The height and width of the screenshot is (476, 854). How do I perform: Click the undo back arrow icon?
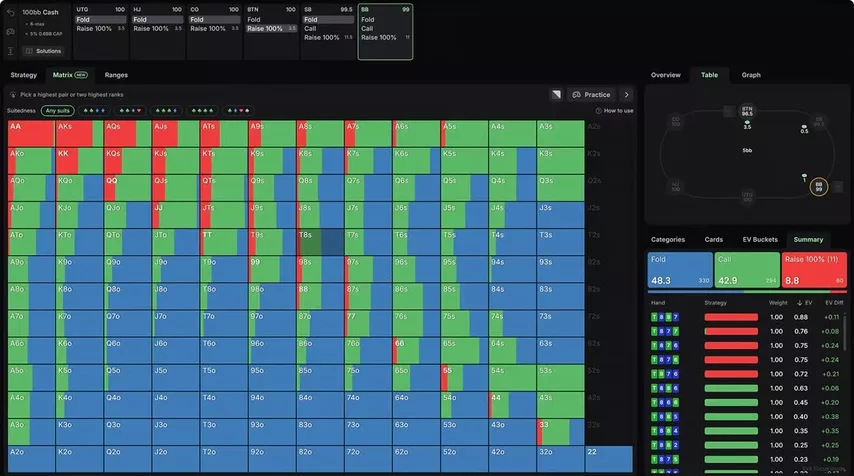point(10,12)
